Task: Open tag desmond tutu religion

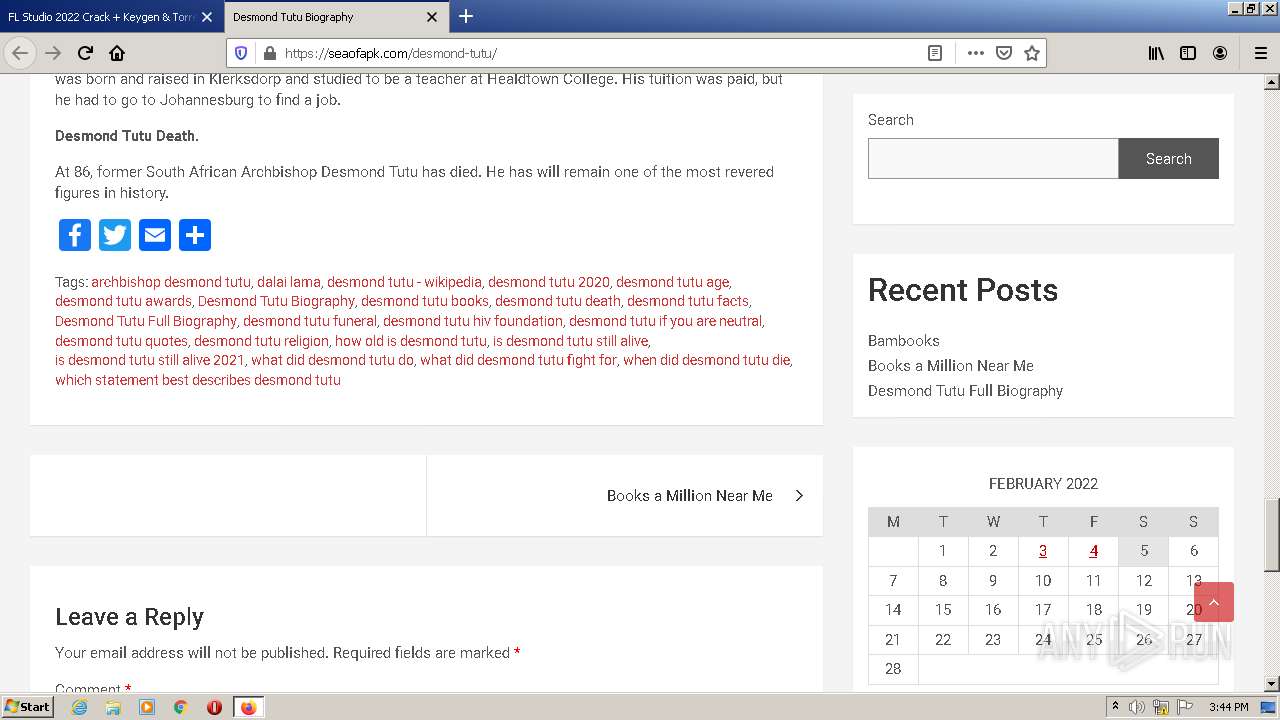Action: tap(261, 341)
